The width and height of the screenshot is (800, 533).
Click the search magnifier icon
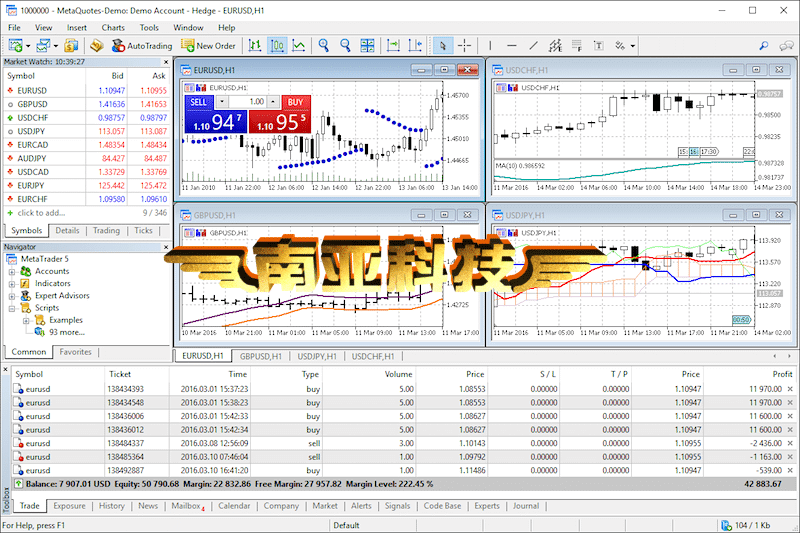click(764, 45)
